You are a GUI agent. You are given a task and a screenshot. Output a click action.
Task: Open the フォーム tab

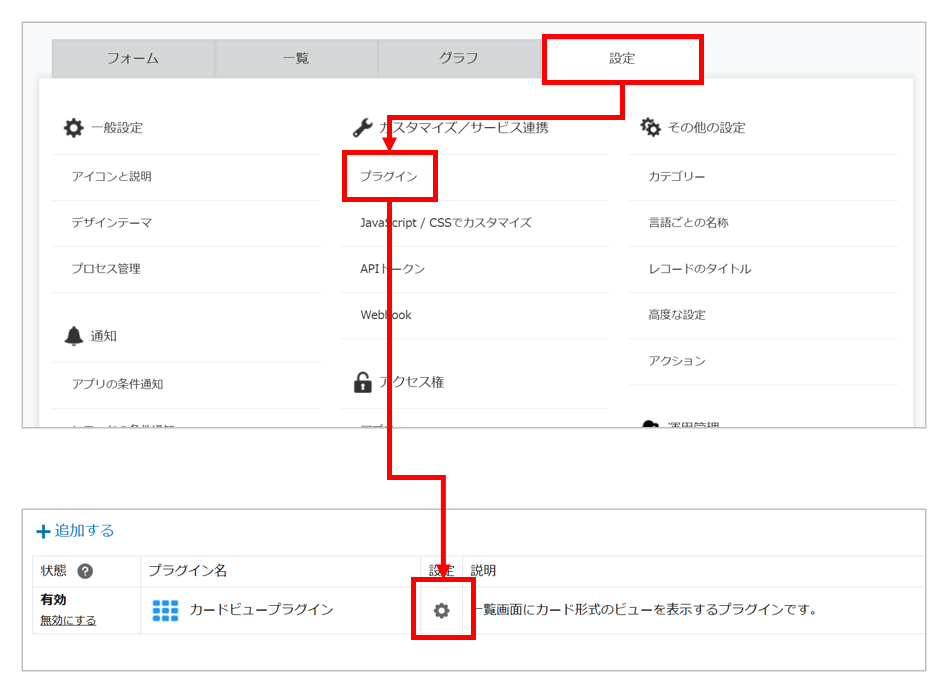(x=133, y=58)
